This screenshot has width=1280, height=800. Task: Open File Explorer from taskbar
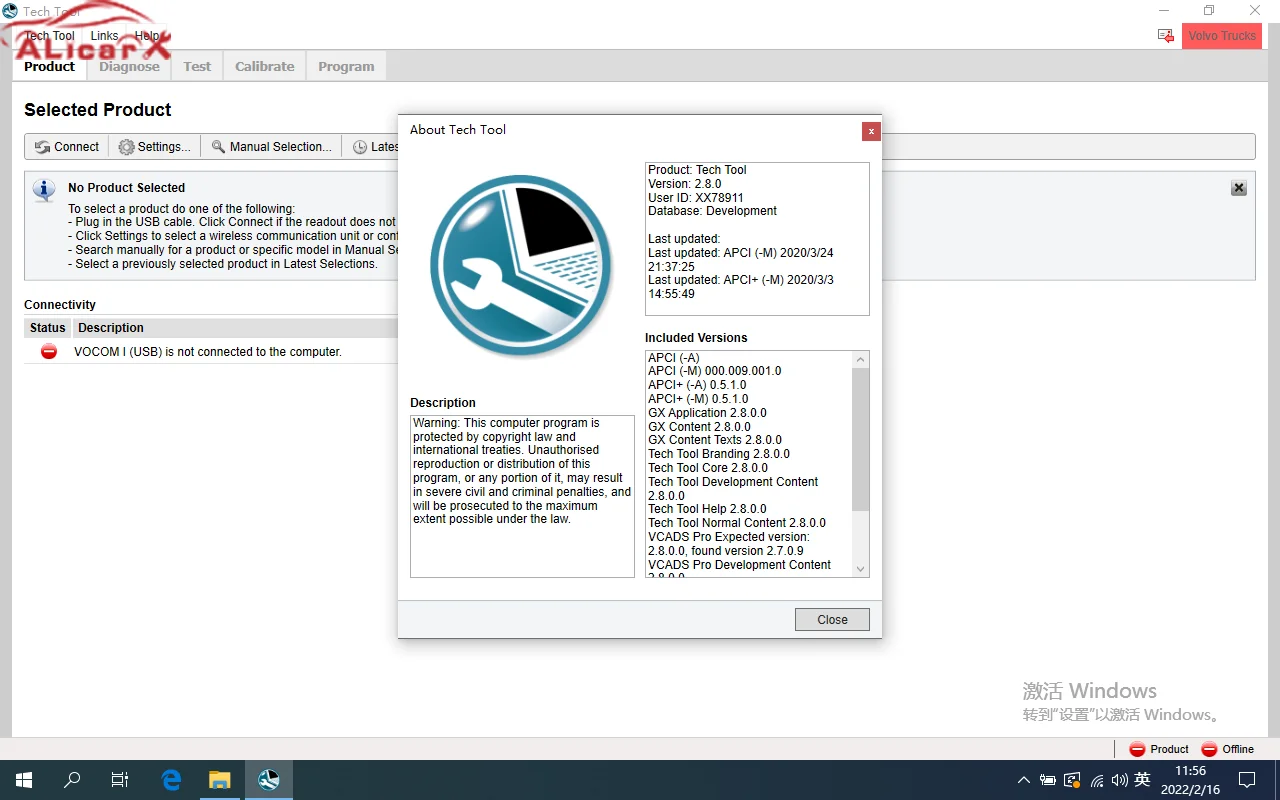pyautogui.click(x=220, y=780)
